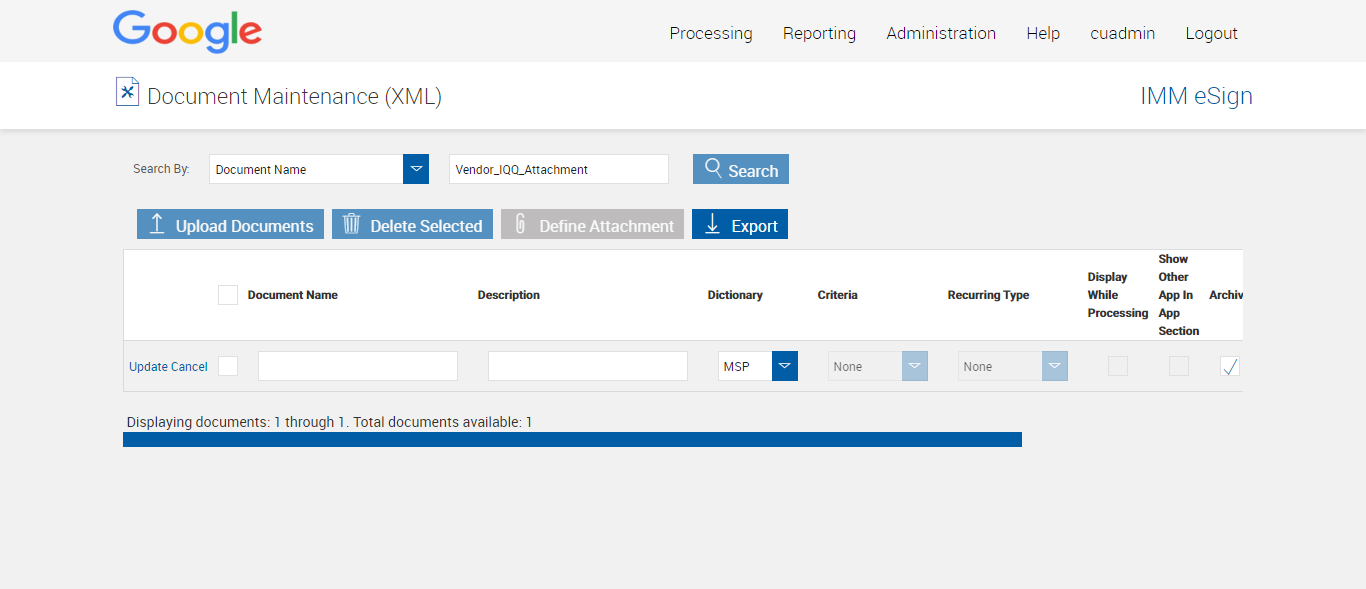Open the cuadmin user menu
Image resolution: width=1366 pixels, height=589 pixels.
click(1122, 33)
